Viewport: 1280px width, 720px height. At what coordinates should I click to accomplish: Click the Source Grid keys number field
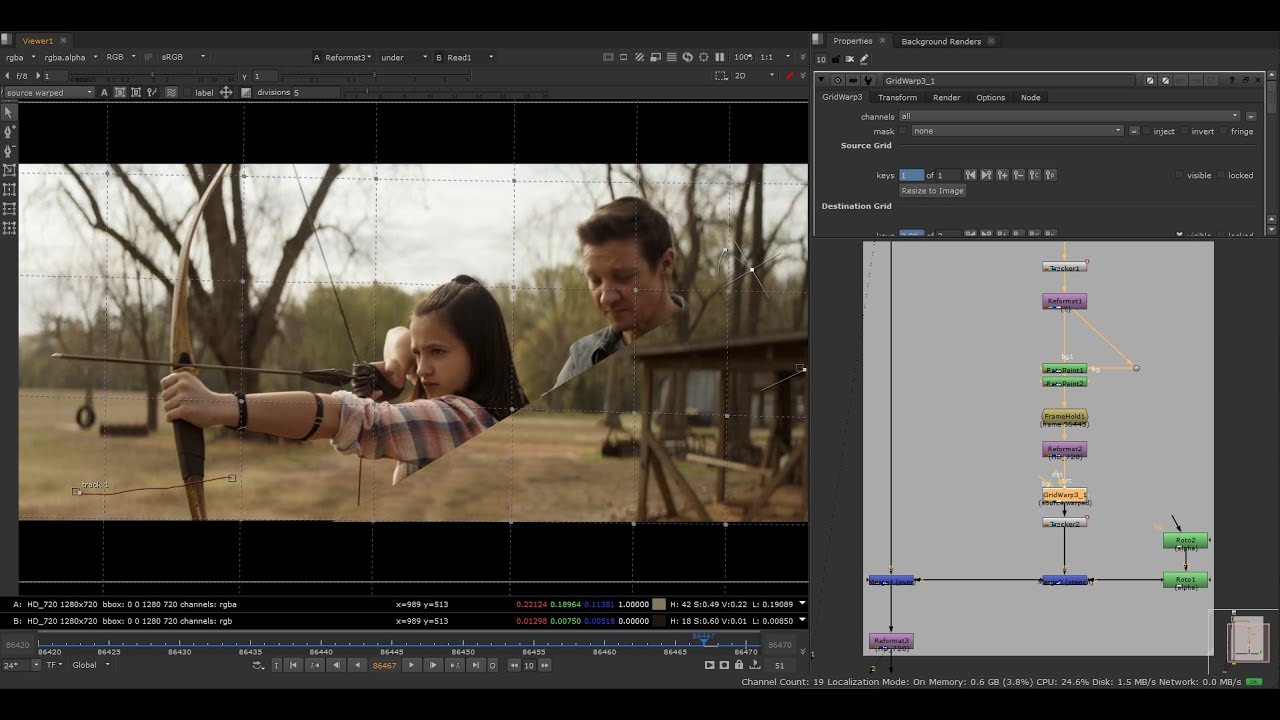pyautogui.click(x=911, y=175)
